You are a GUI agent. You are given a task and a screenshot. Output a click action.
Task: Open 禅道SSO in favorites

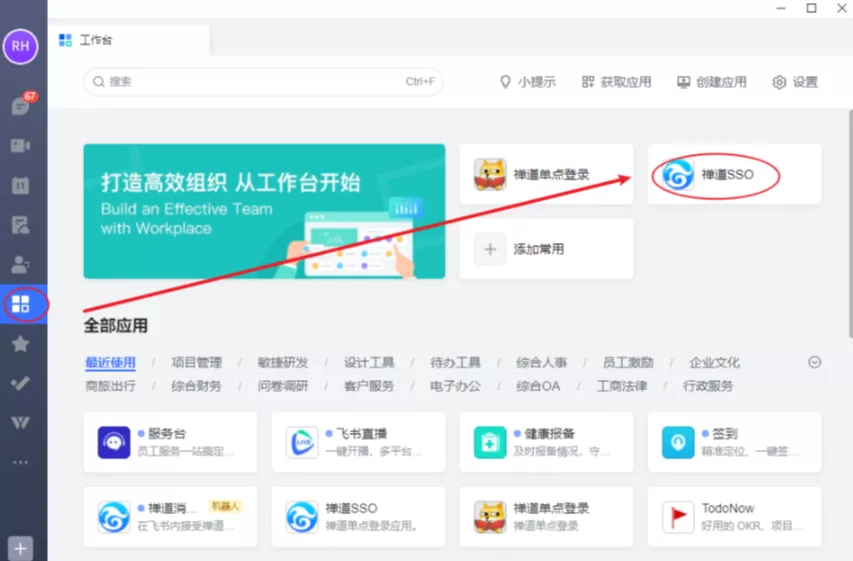pyautogui.click(x=734, y=174)
